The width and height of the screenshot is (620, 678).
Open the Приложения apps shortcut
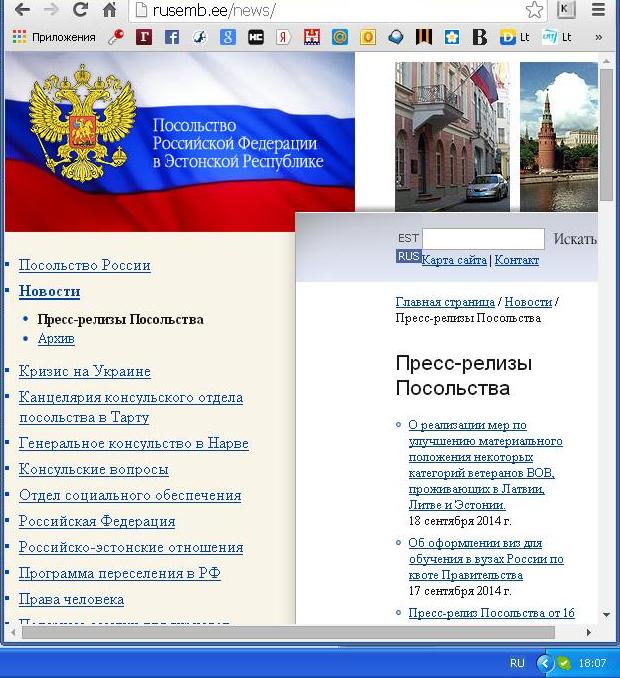coord(54,37)
